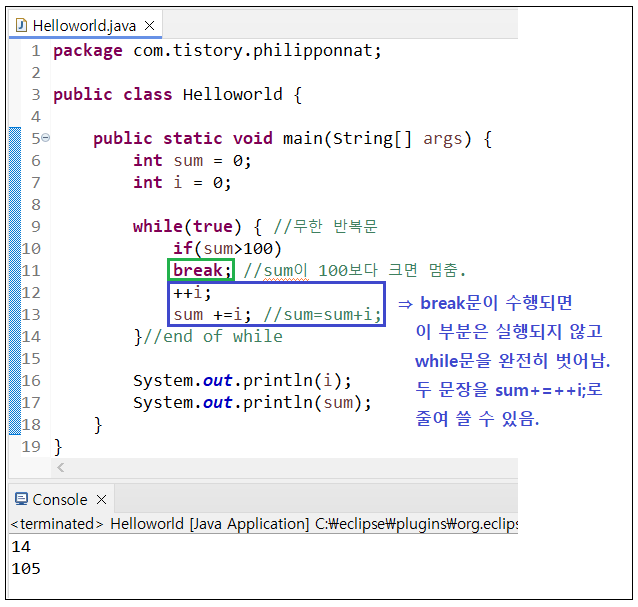Click the 'if(sum>100)' condition

click(x=227, y=249)
